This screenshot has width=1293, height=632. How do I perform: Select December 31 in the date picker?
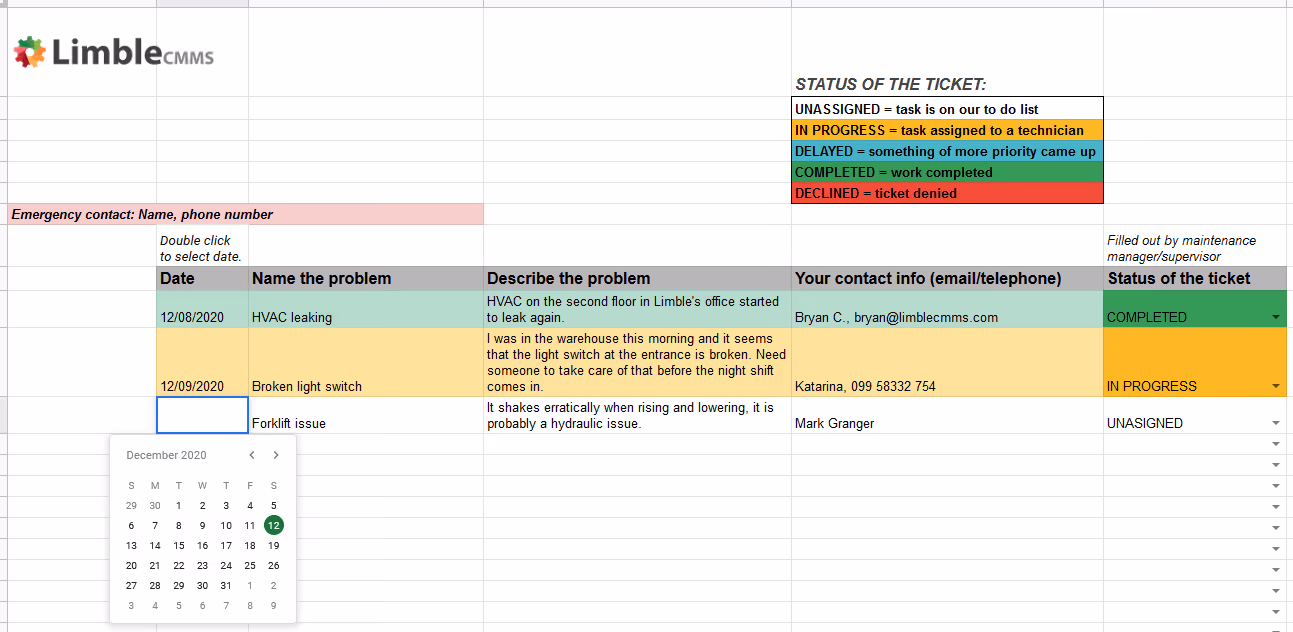[x=226, y=585]
